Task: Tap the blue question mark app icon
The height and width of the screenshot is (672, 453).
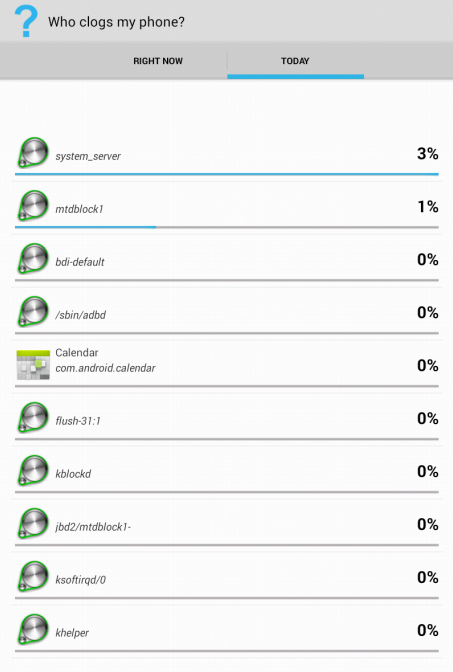Action: [x=26, y=21]
